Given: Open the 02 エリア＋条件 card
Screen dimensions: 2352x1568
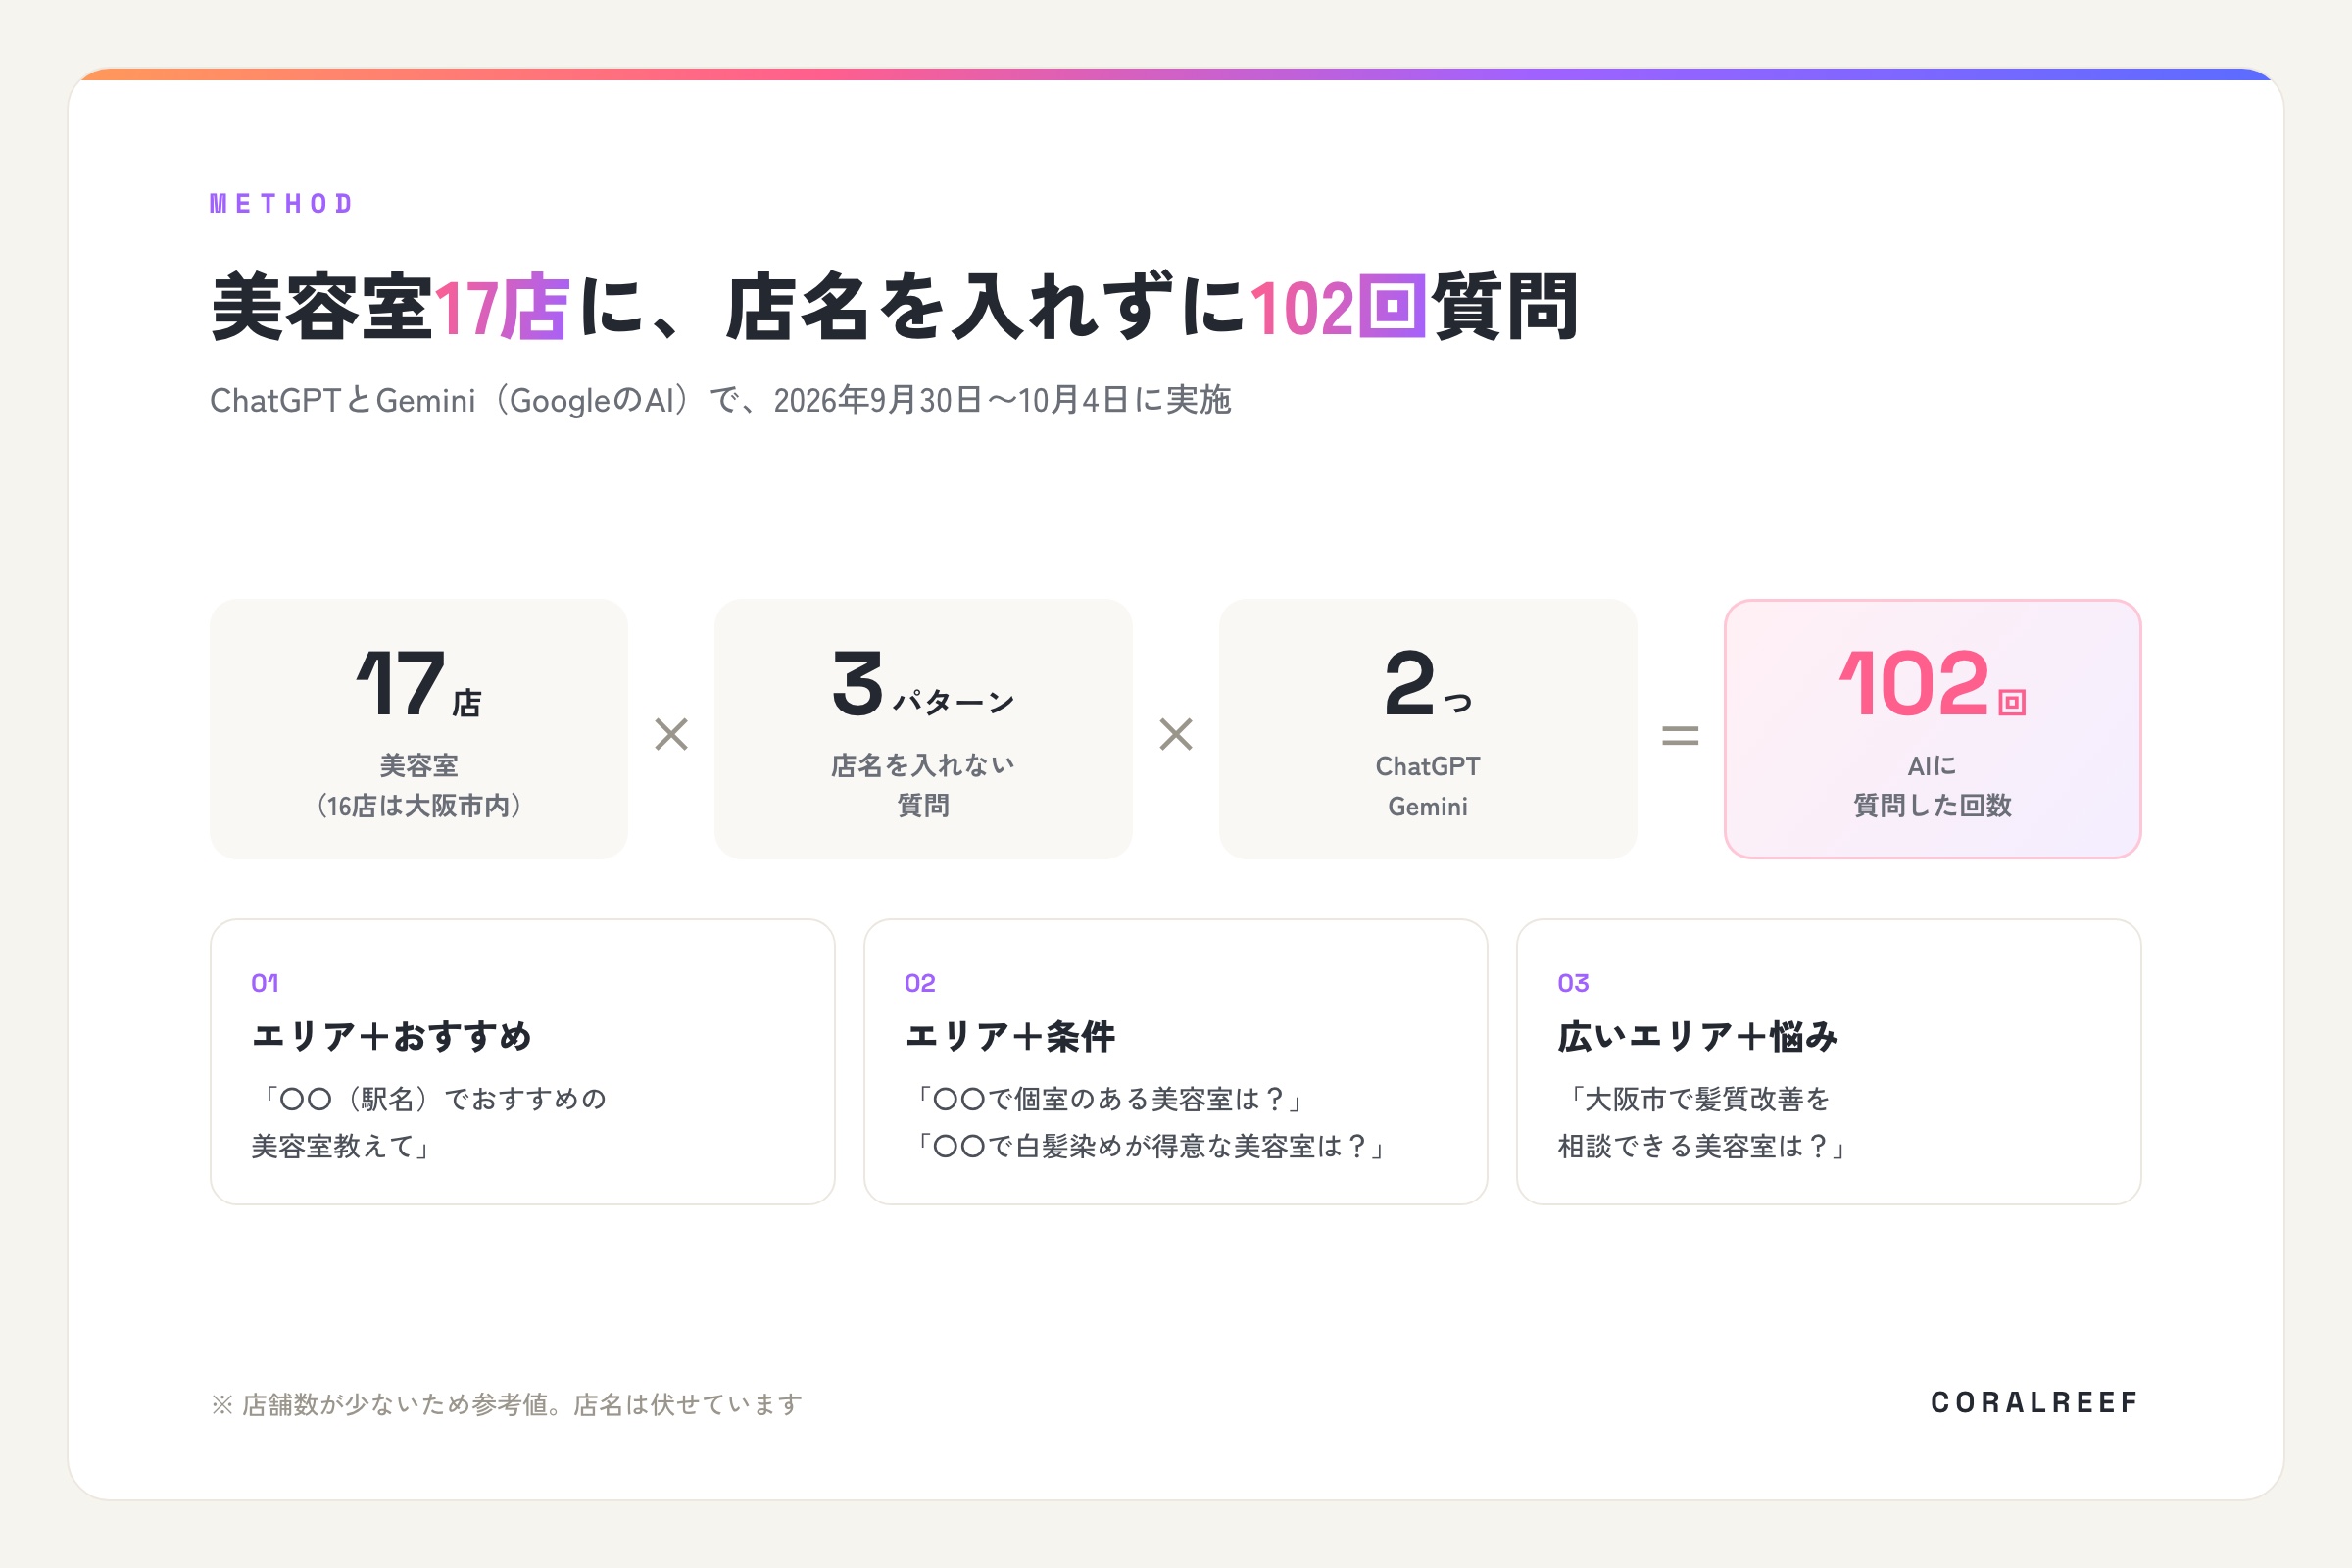Looking at the screenshot, I should pos(1175,1062).
